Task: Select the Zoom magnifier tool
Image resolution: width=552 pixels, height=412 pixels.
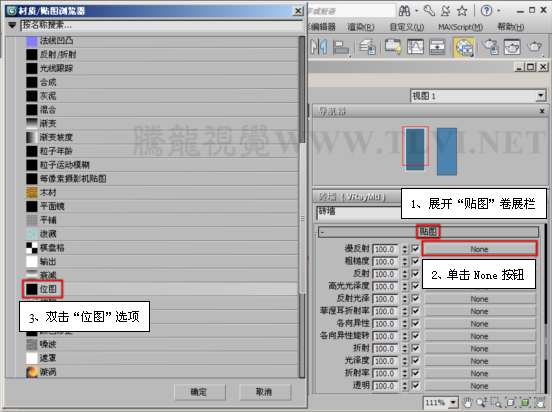Action: tap(481, 402)
